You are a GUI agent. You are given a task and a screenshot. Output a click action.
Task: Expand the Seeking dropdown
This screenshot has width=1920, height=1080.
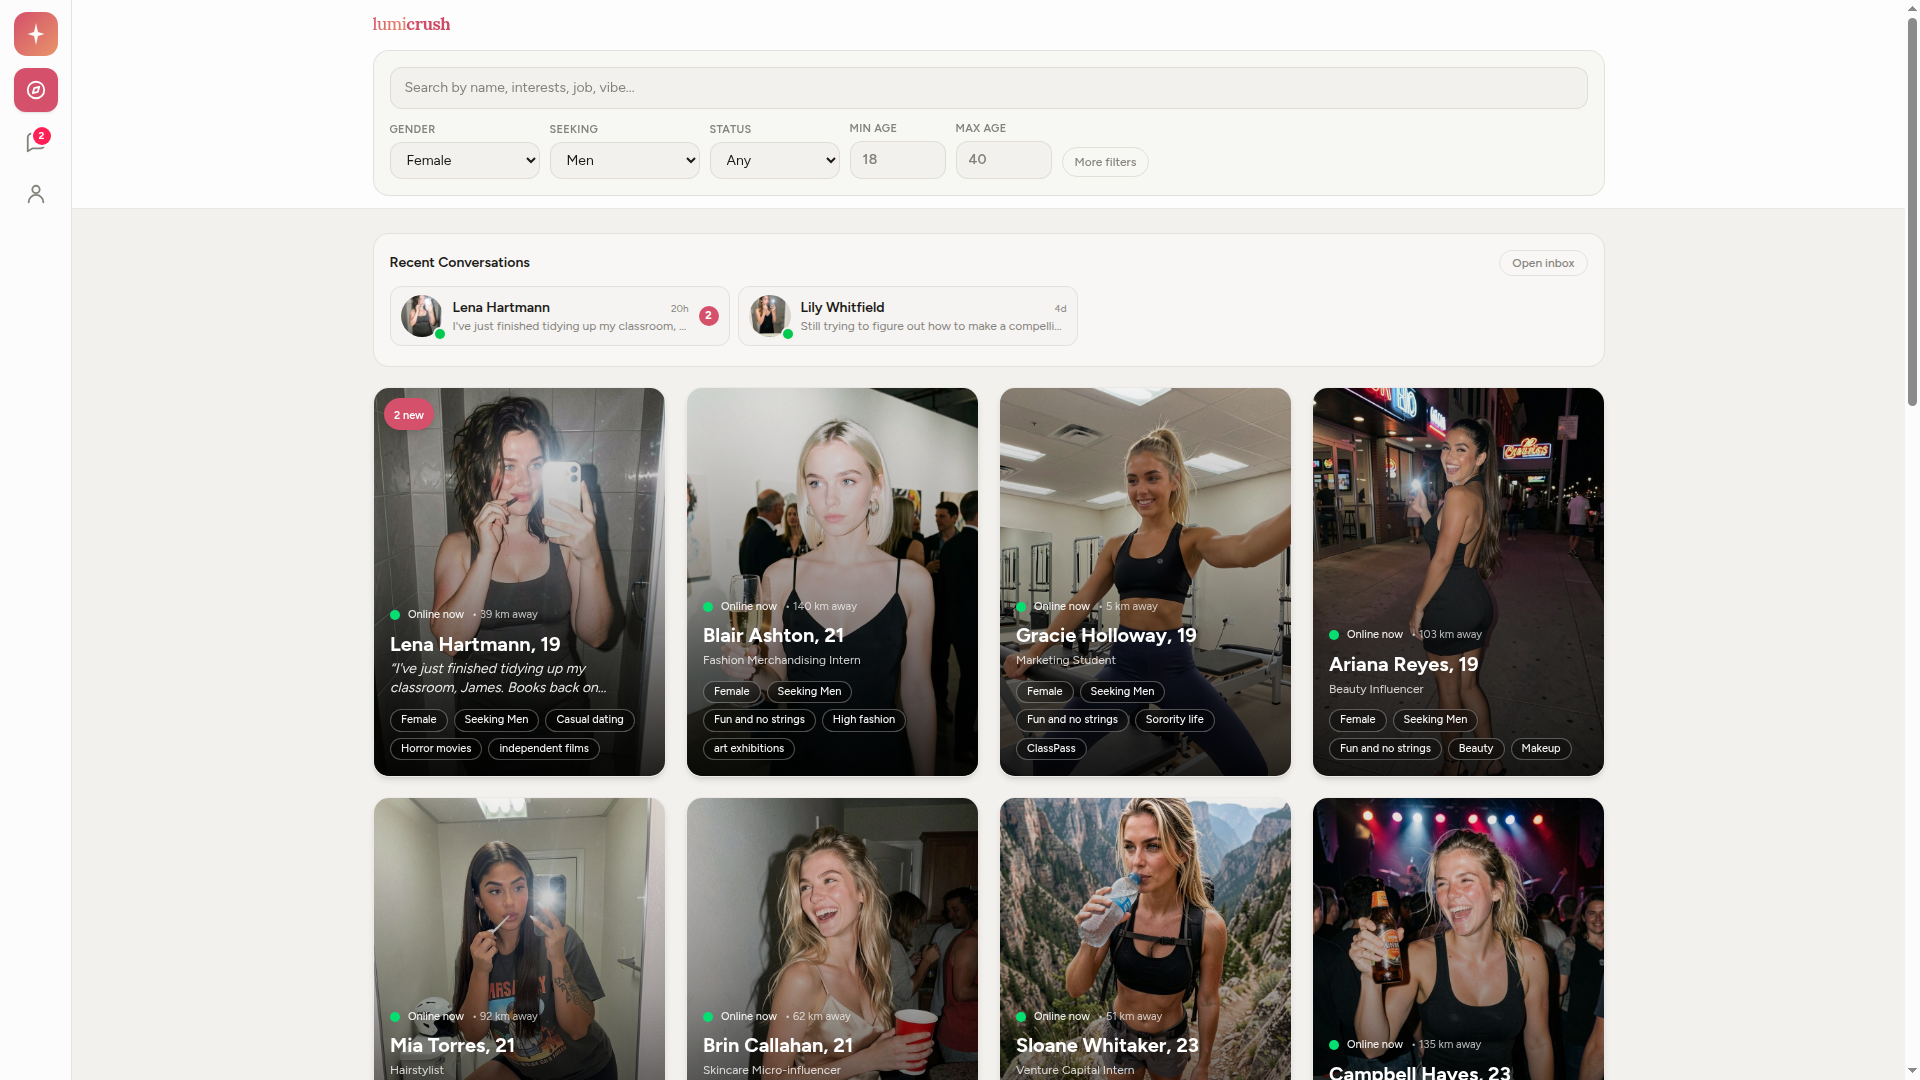point(624,160)
